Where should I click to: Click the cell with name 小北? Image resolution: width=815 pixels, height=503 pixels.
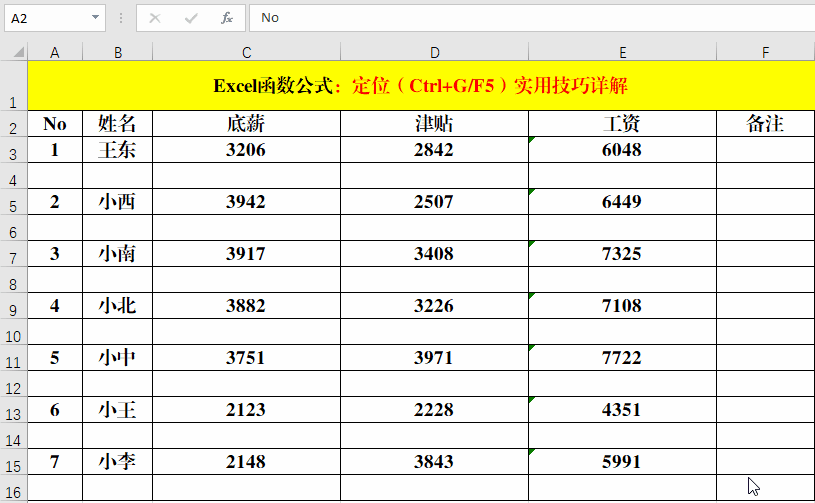tap(117, 306)
